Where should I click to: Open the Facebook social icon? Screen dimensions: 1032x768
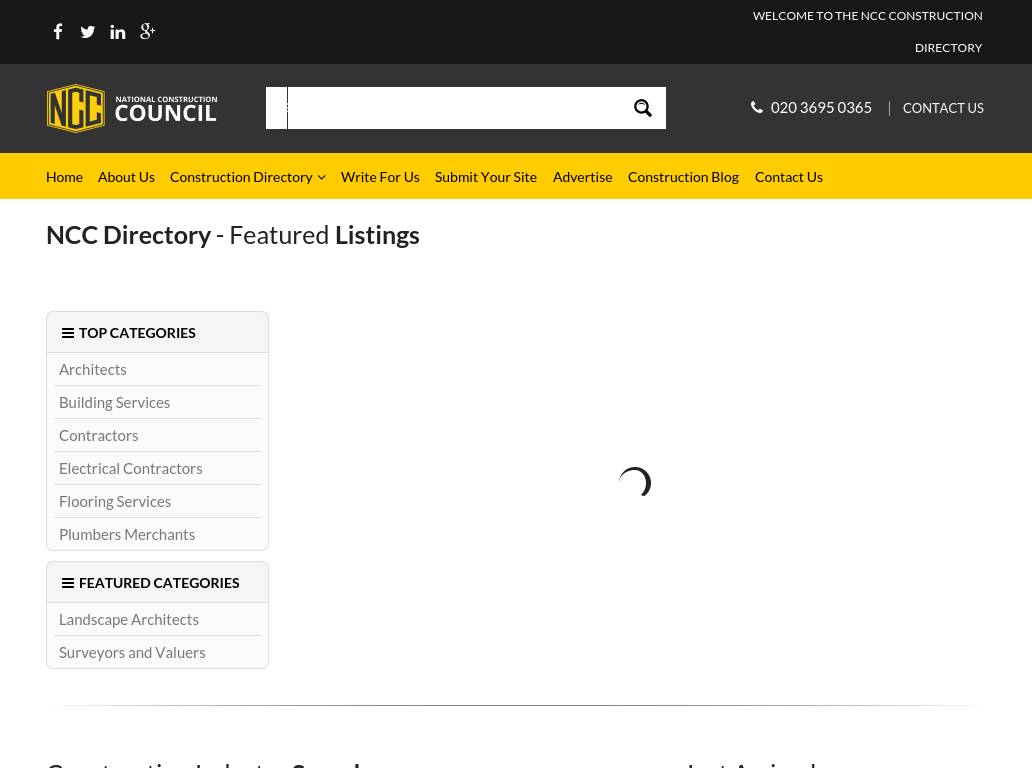click(x=58, y=32)
